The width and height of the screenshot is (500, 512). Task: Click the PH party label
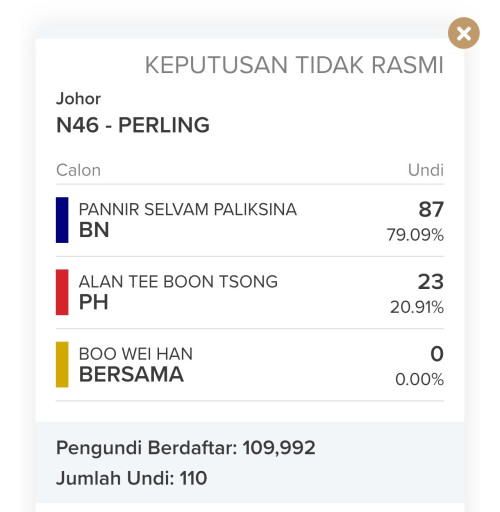click(93, 302)
